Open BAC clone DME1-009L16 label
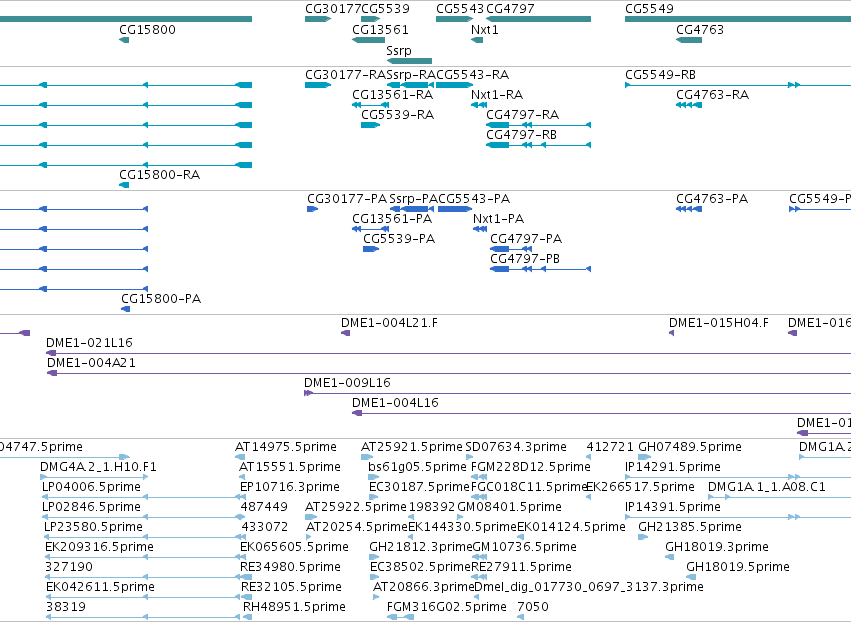The height and width of the screenshot is (622, 851). coord(347,383)
